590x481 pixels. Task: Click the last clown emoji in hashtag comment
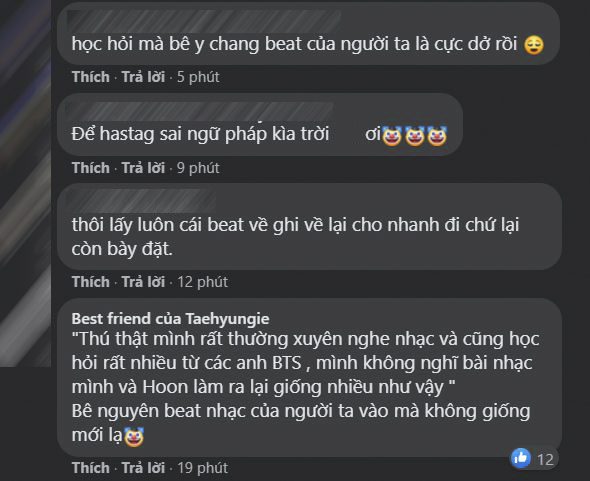click(437, 136)
